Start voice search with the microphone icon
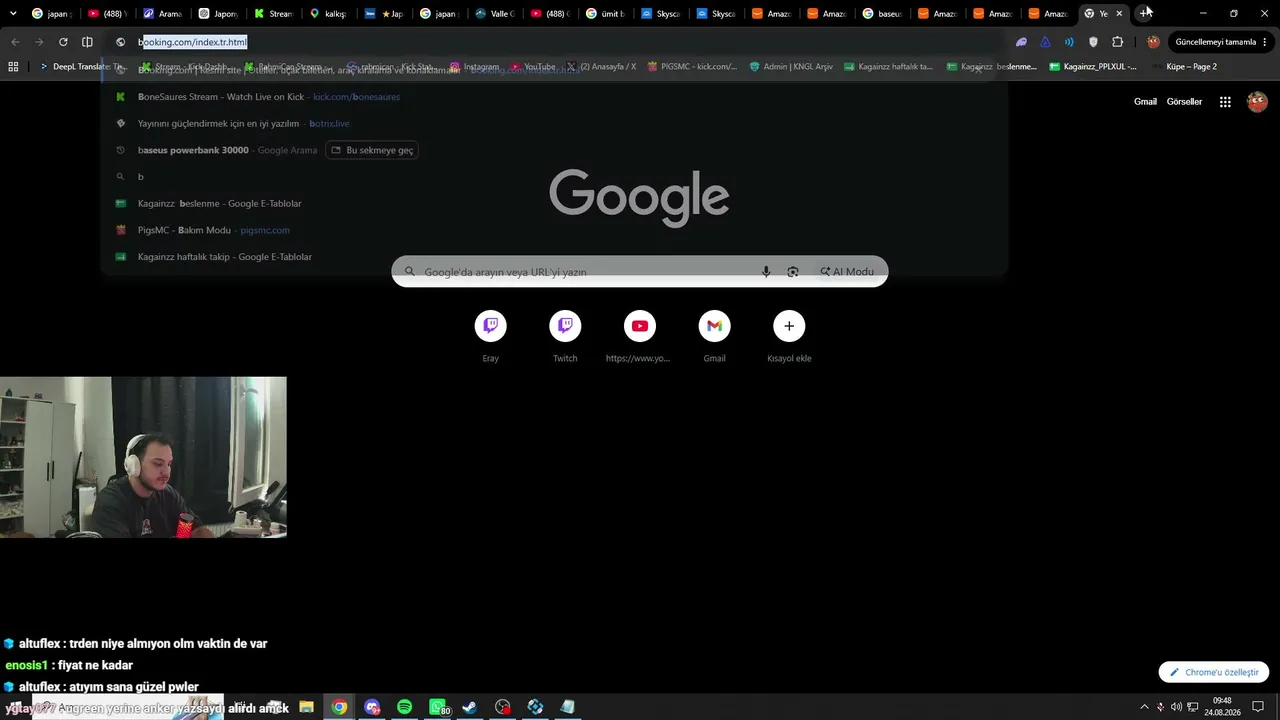Screen dimensions: 1280x720 766,272
